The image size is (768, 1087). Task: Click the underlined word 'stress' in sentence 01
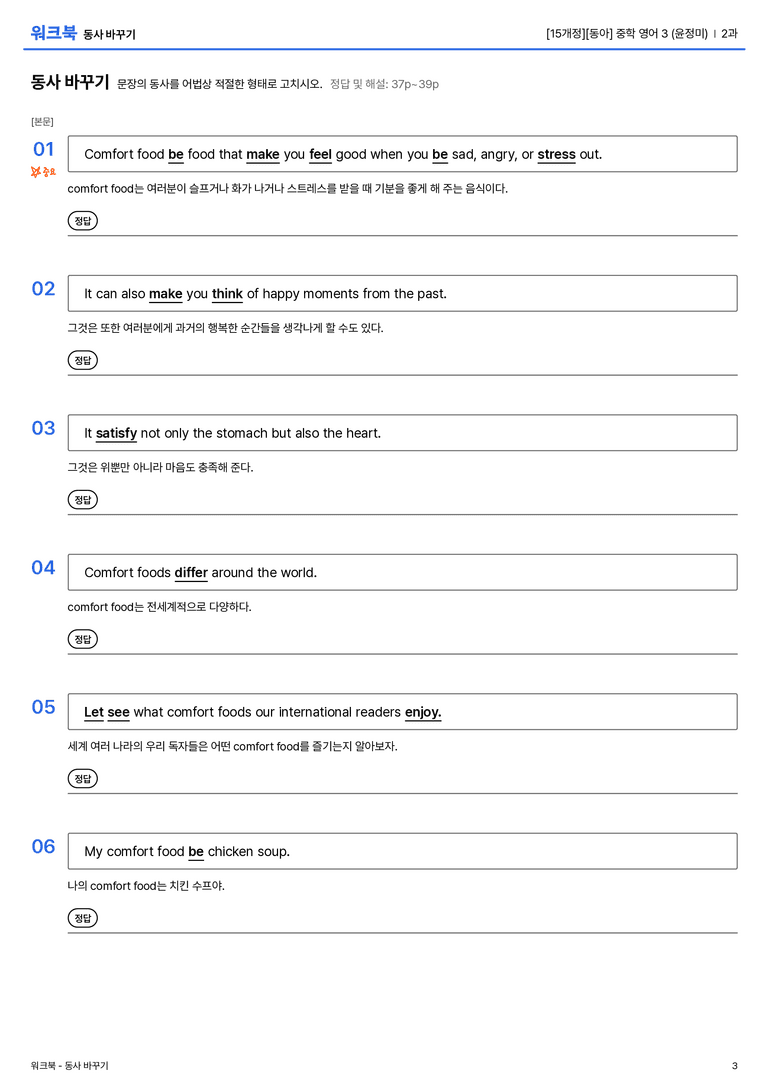pyautogui.click(x=557, y=155)
